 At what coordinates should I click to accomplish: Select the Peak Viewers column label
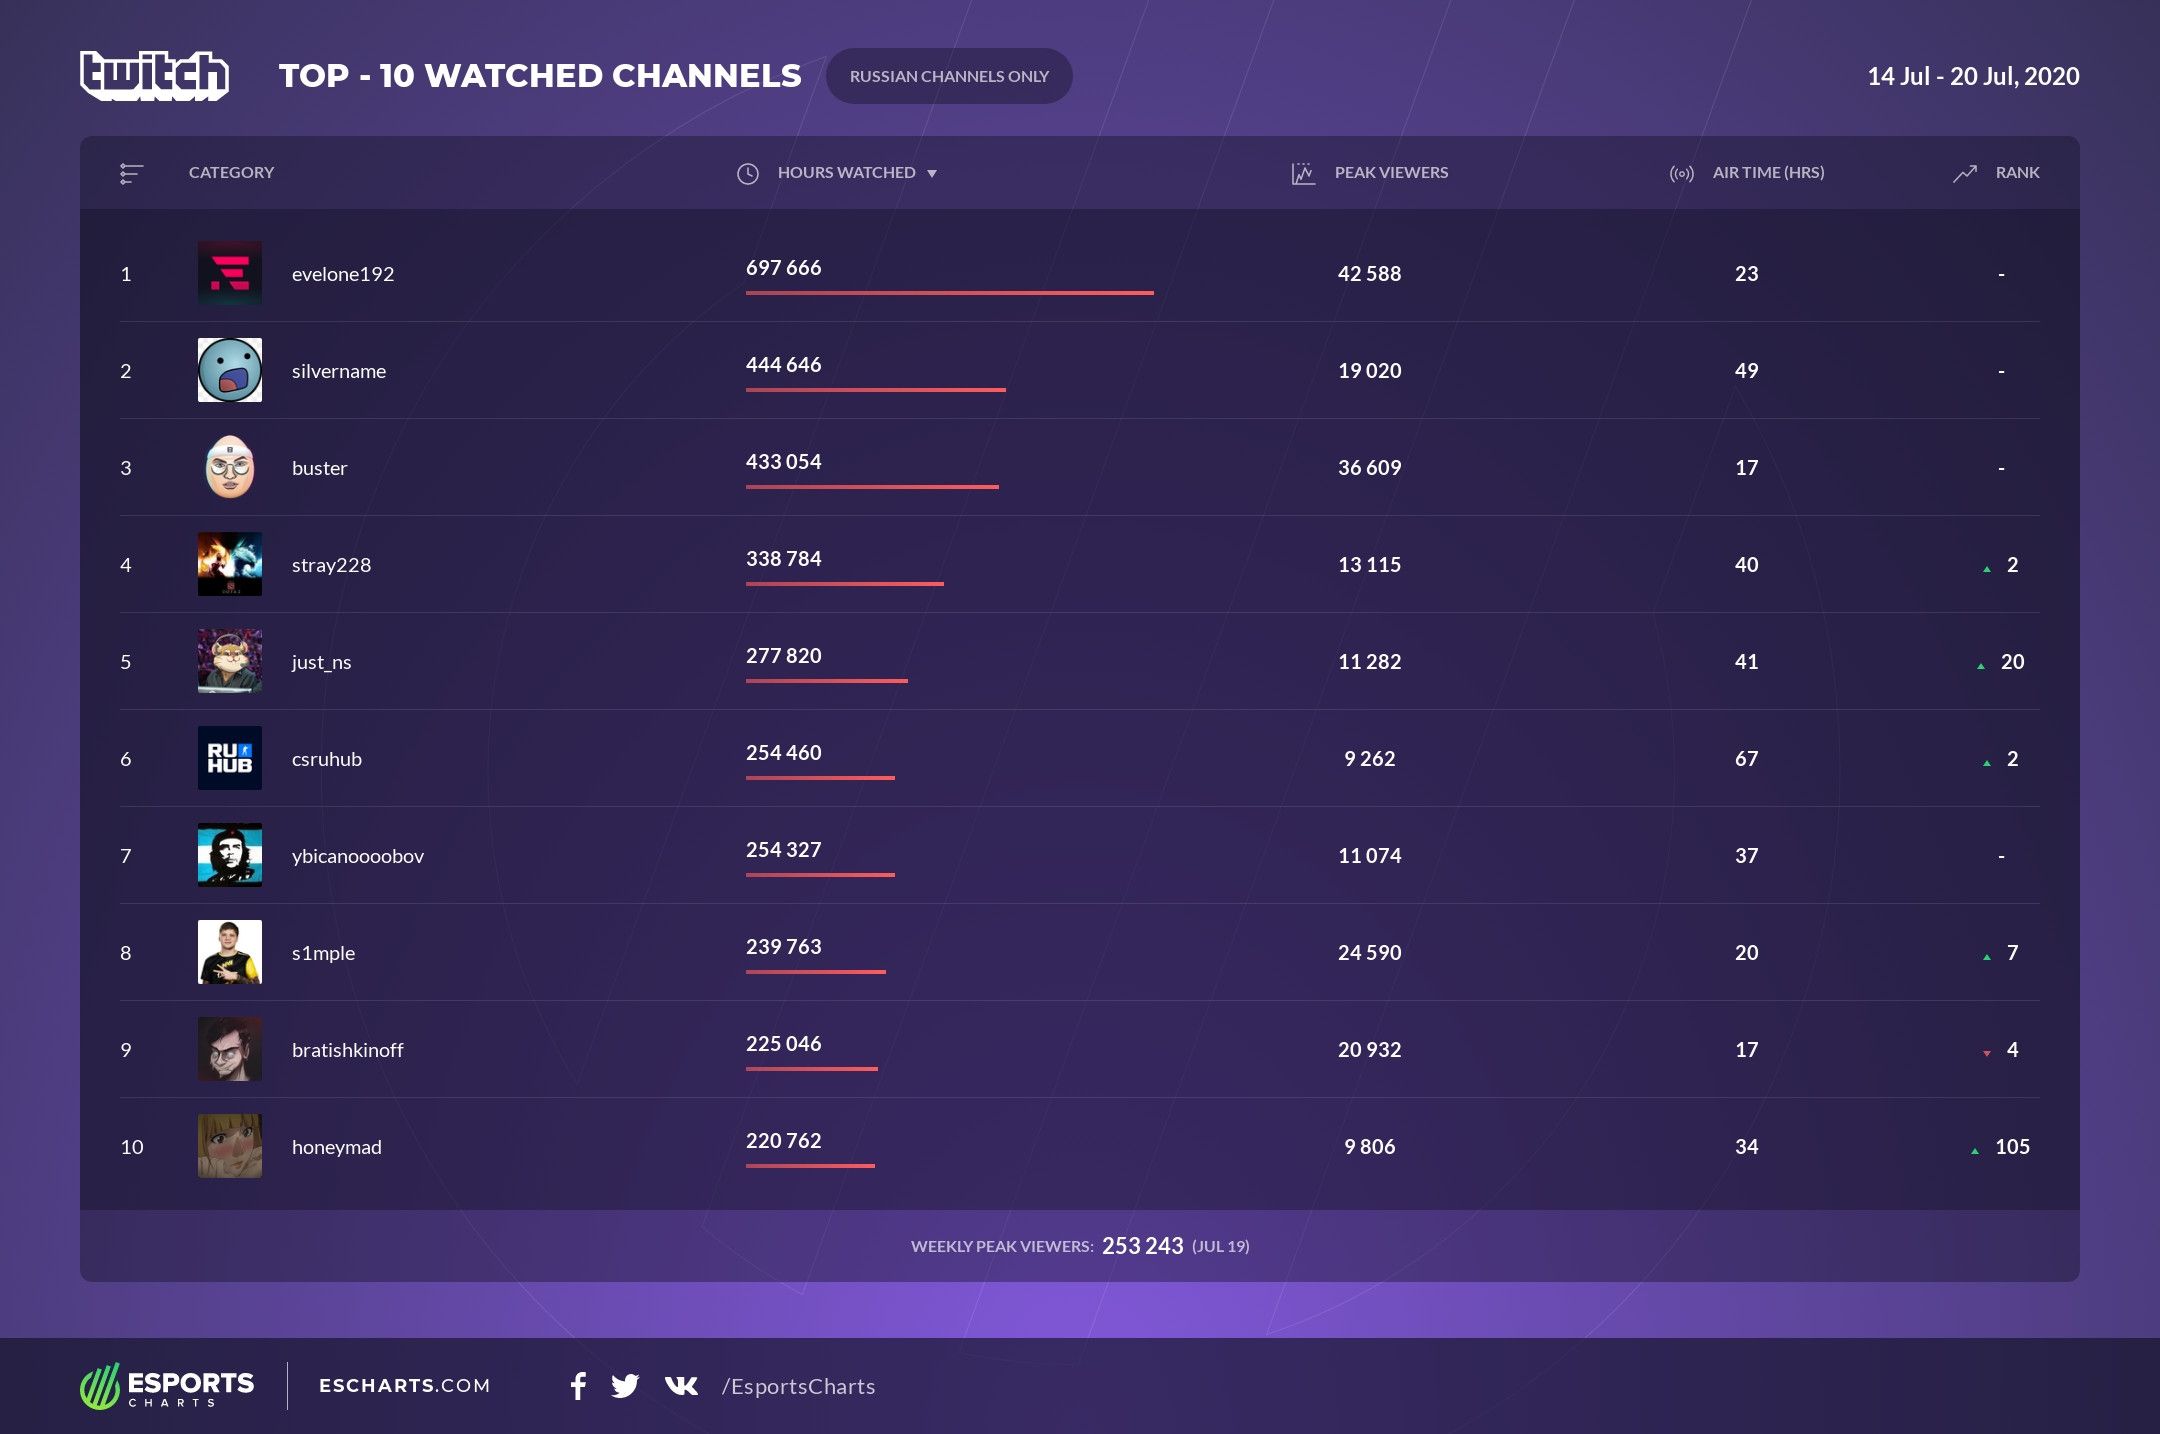point(1391,172)
